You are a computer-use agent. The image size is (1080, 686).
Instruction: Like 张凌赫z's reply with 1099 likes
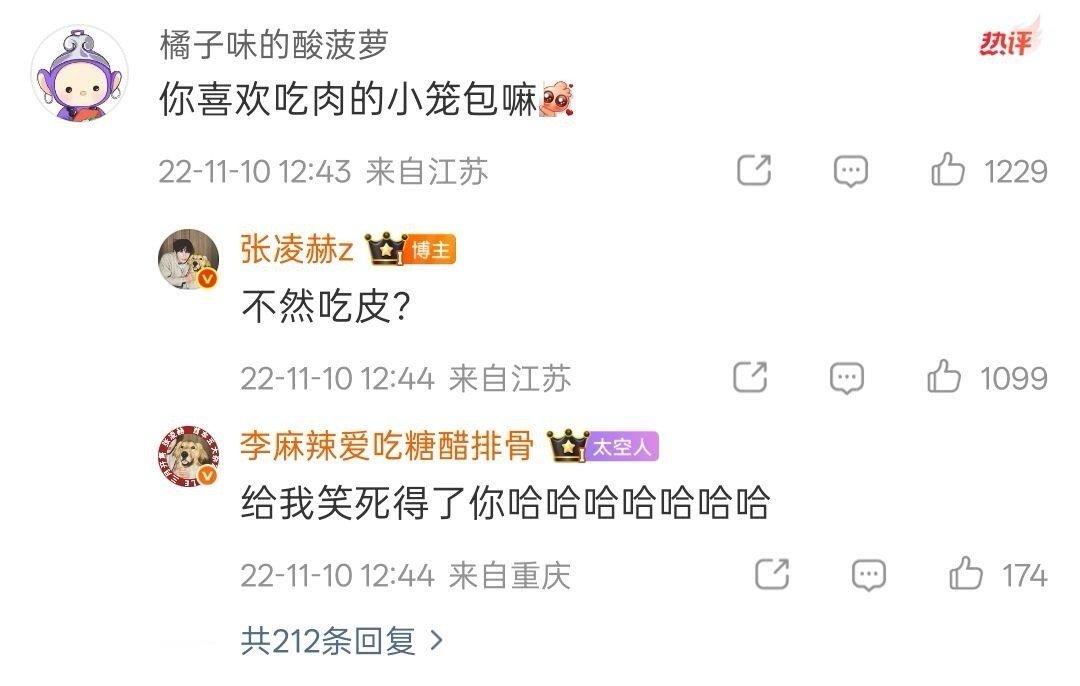click(944, 377)
